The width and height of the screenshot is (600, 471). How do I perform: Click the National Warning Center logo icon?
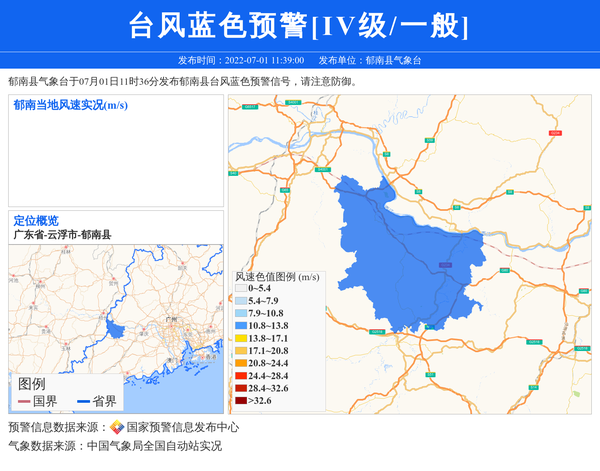point(116,427)
